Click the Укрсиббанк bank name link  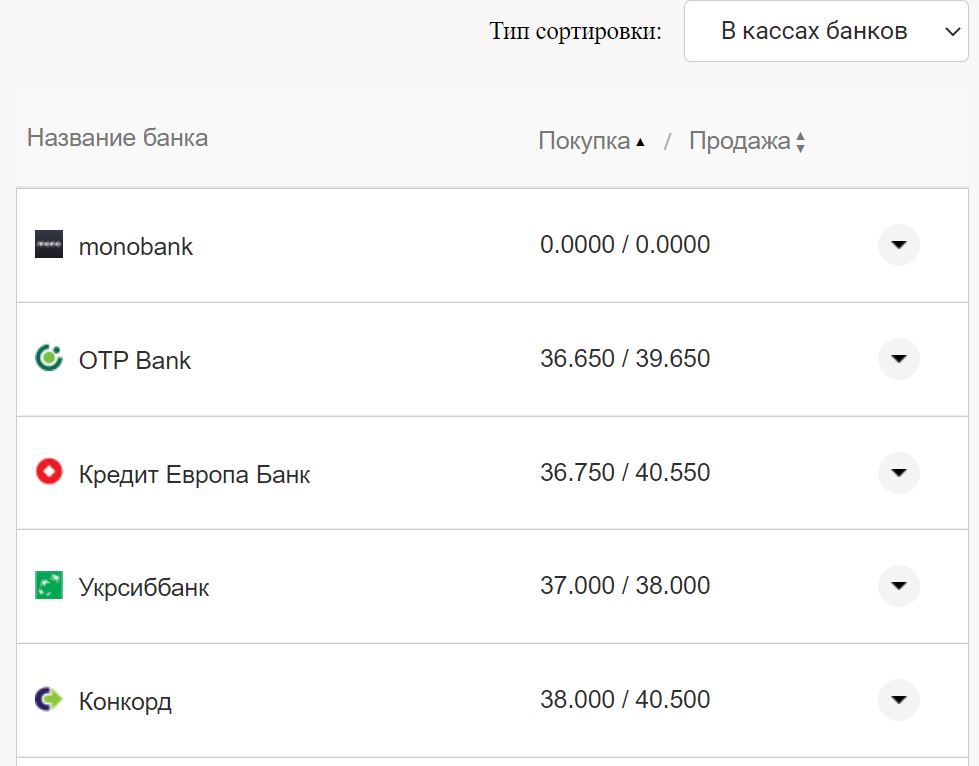[144, 587]
